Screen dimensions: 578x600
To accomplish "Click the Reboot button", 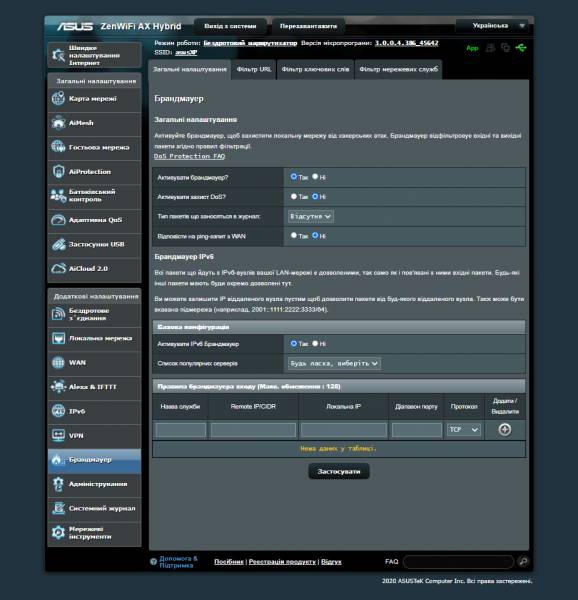I will pos(308,26).
